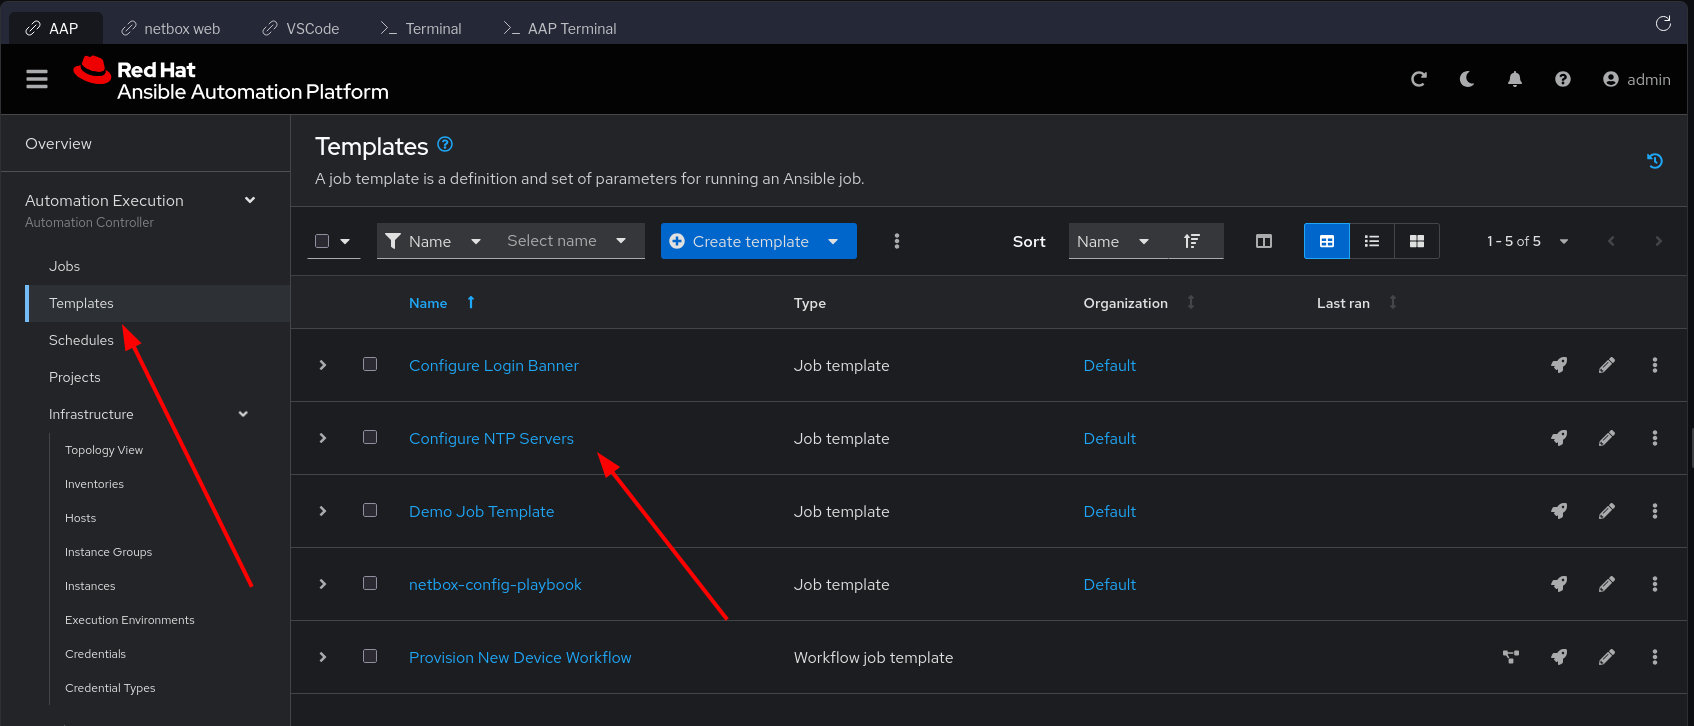Open manage columns icon
This screenshot has height=726, width=1694.
[x=1264, y=241]
